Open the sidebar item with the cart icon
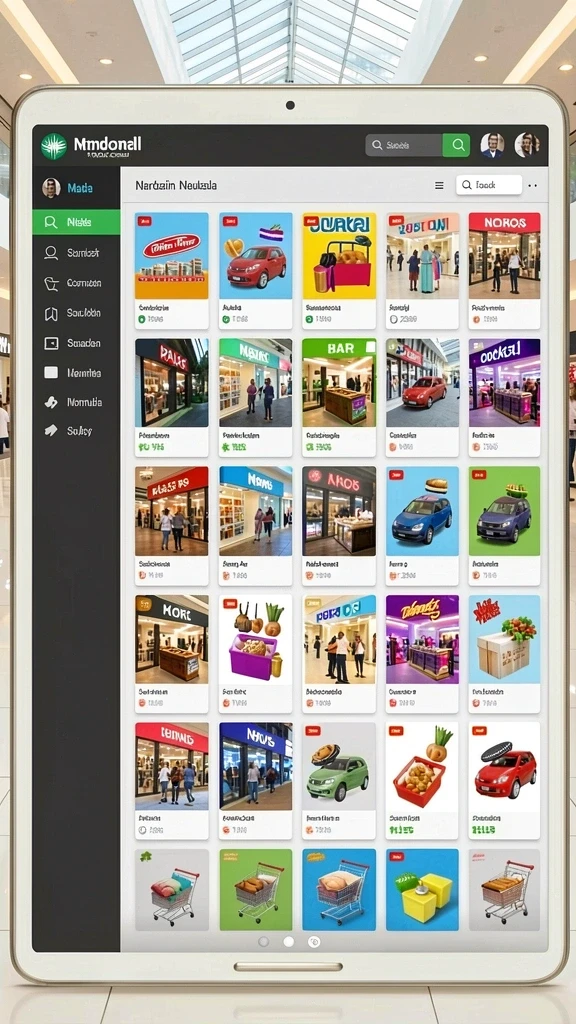Viewport: 576px width, 1024px height. (x=76, y=283)
